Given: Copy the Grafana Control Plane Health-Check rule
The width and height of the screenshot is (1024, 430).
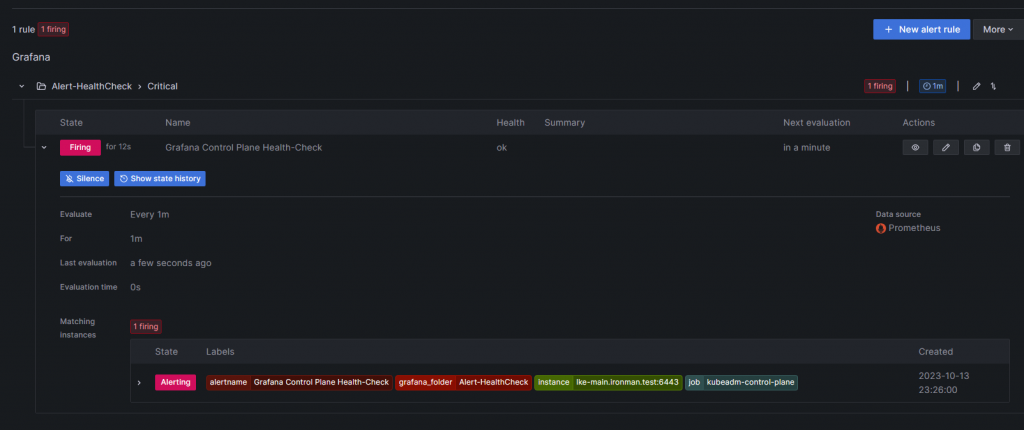Looking at the screenshot, I should pyautogui.click(x=976, y=148).
